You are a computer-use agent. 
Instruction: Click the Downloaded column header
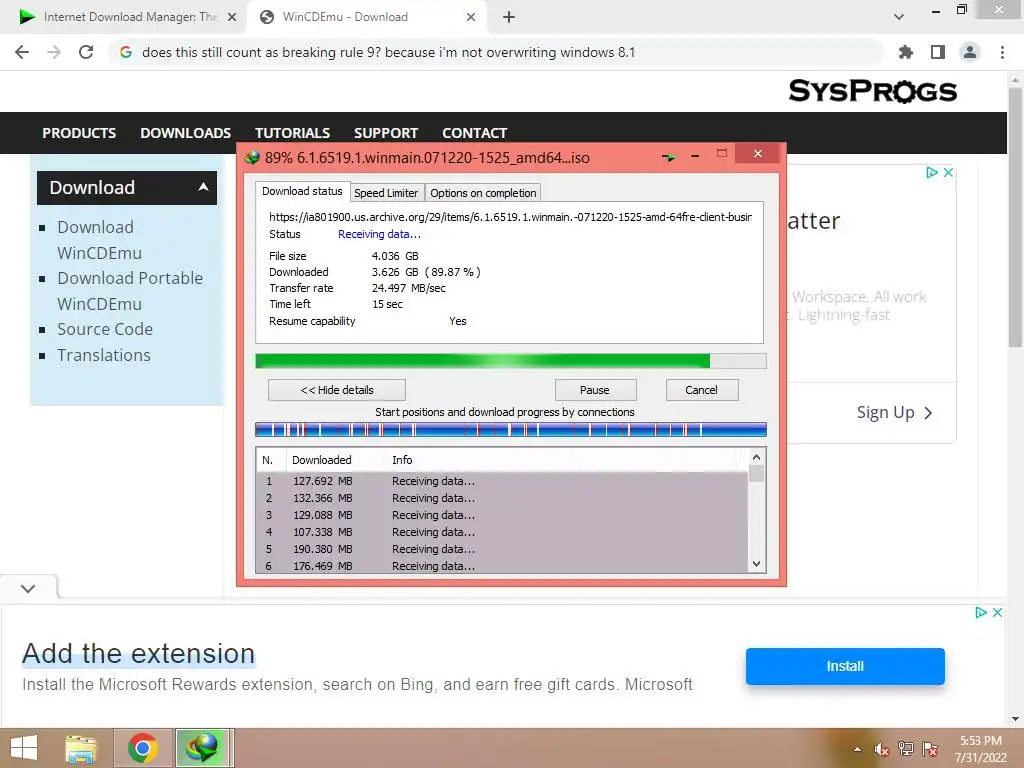(321, 460)
